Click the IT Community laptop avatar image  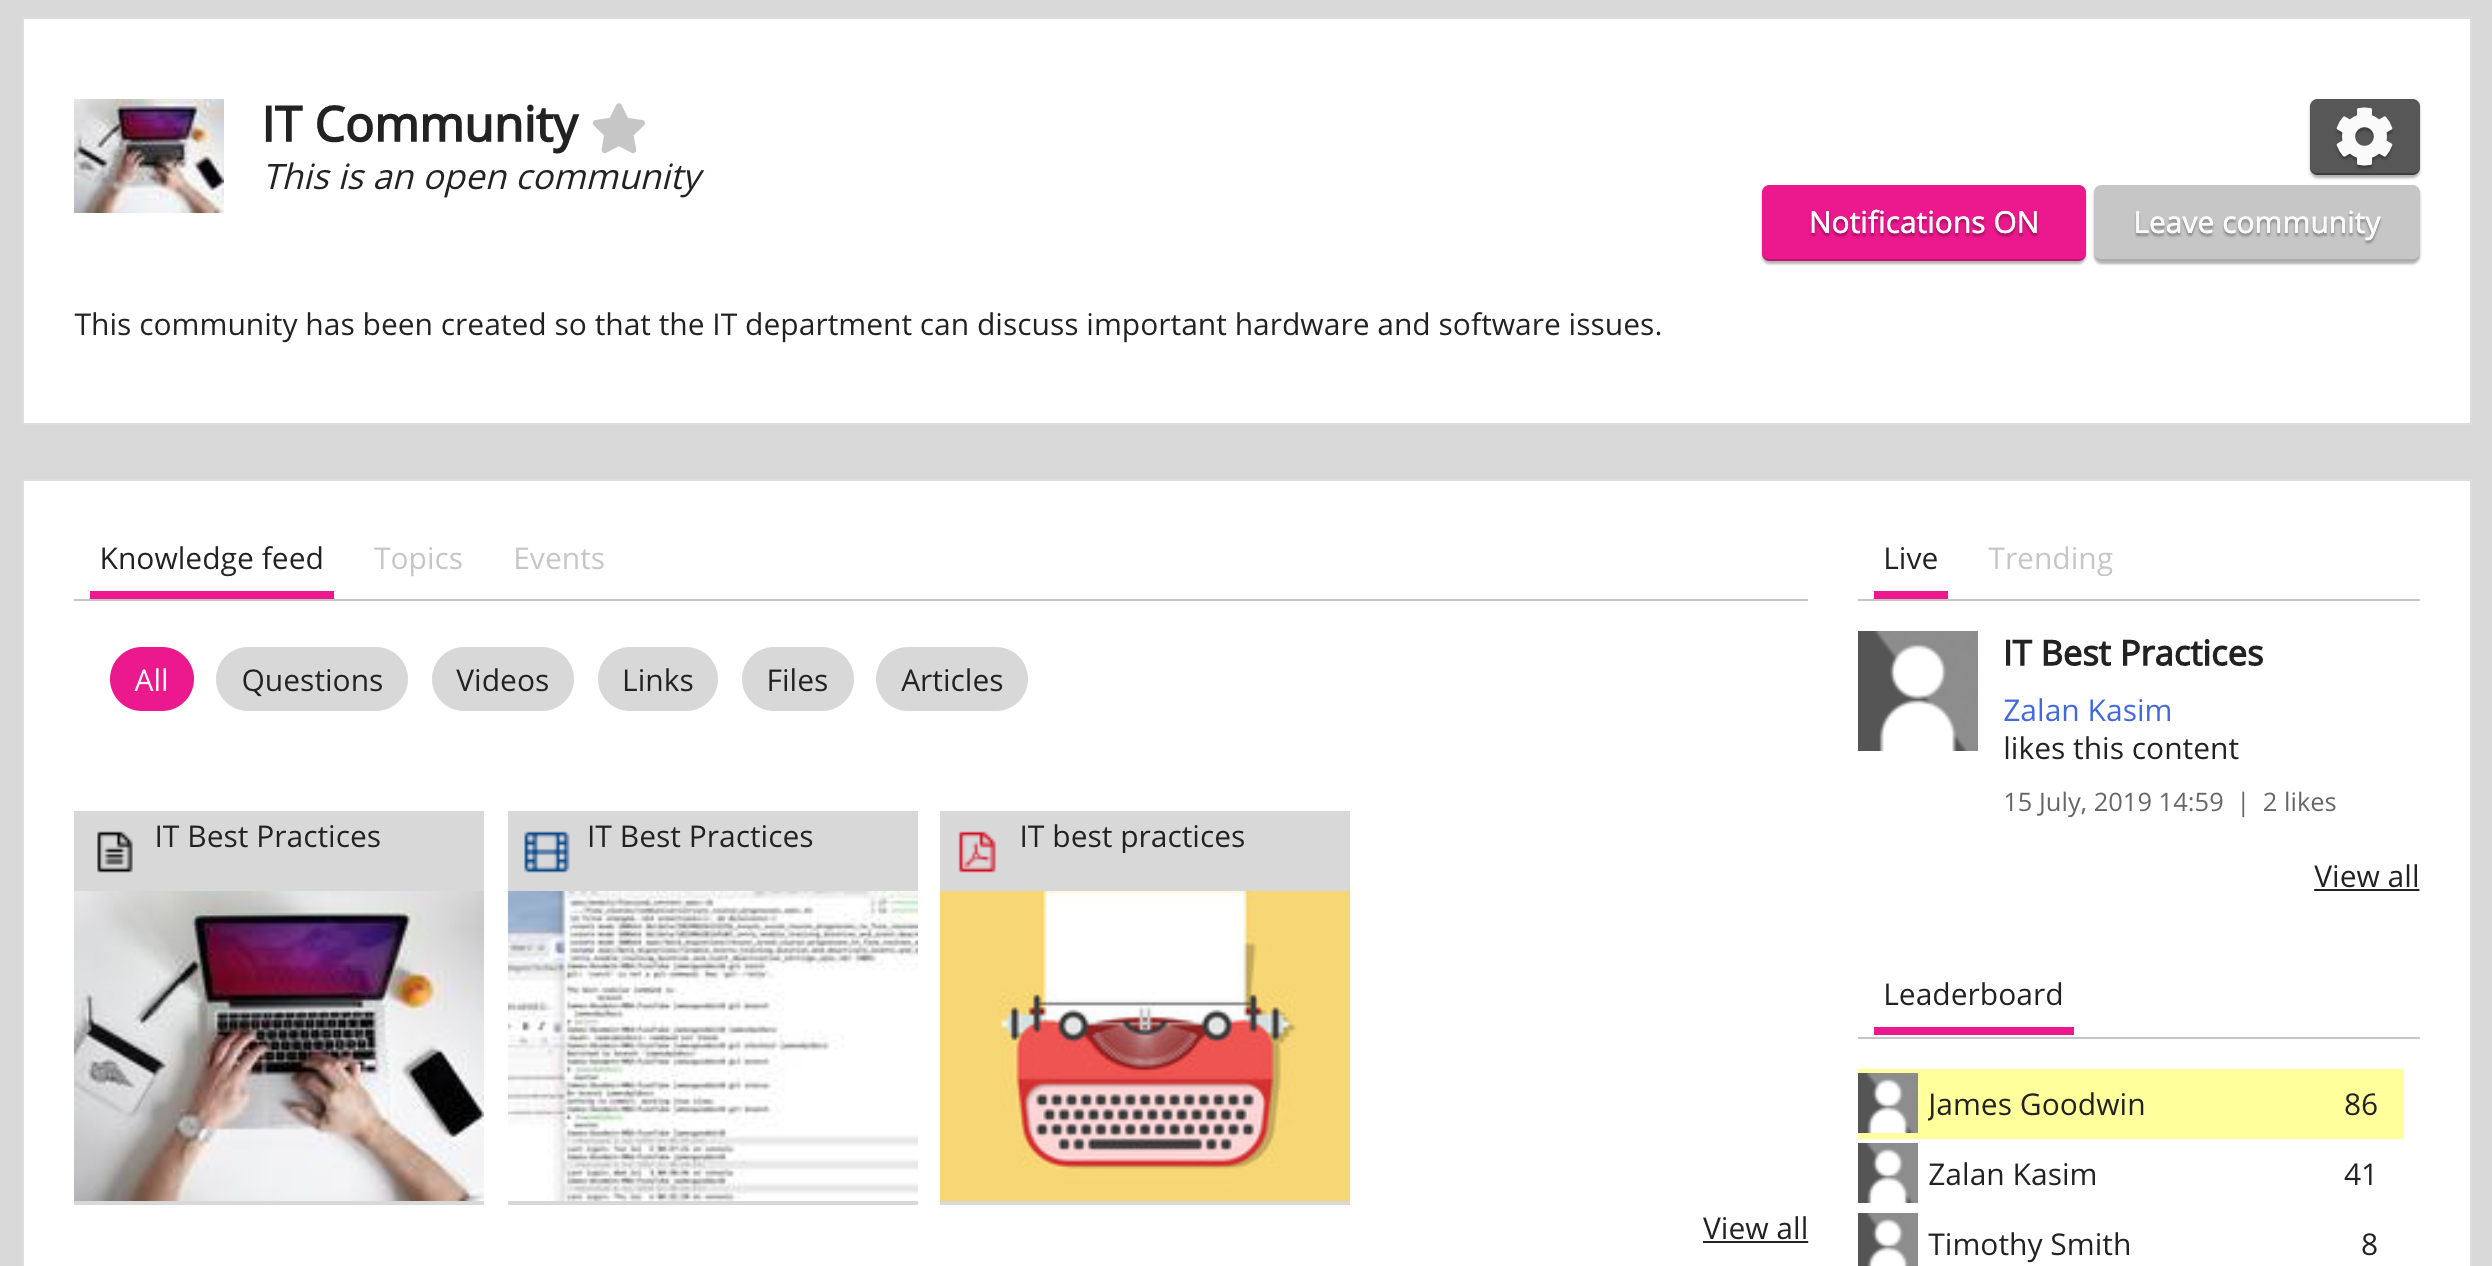[149, 156]
